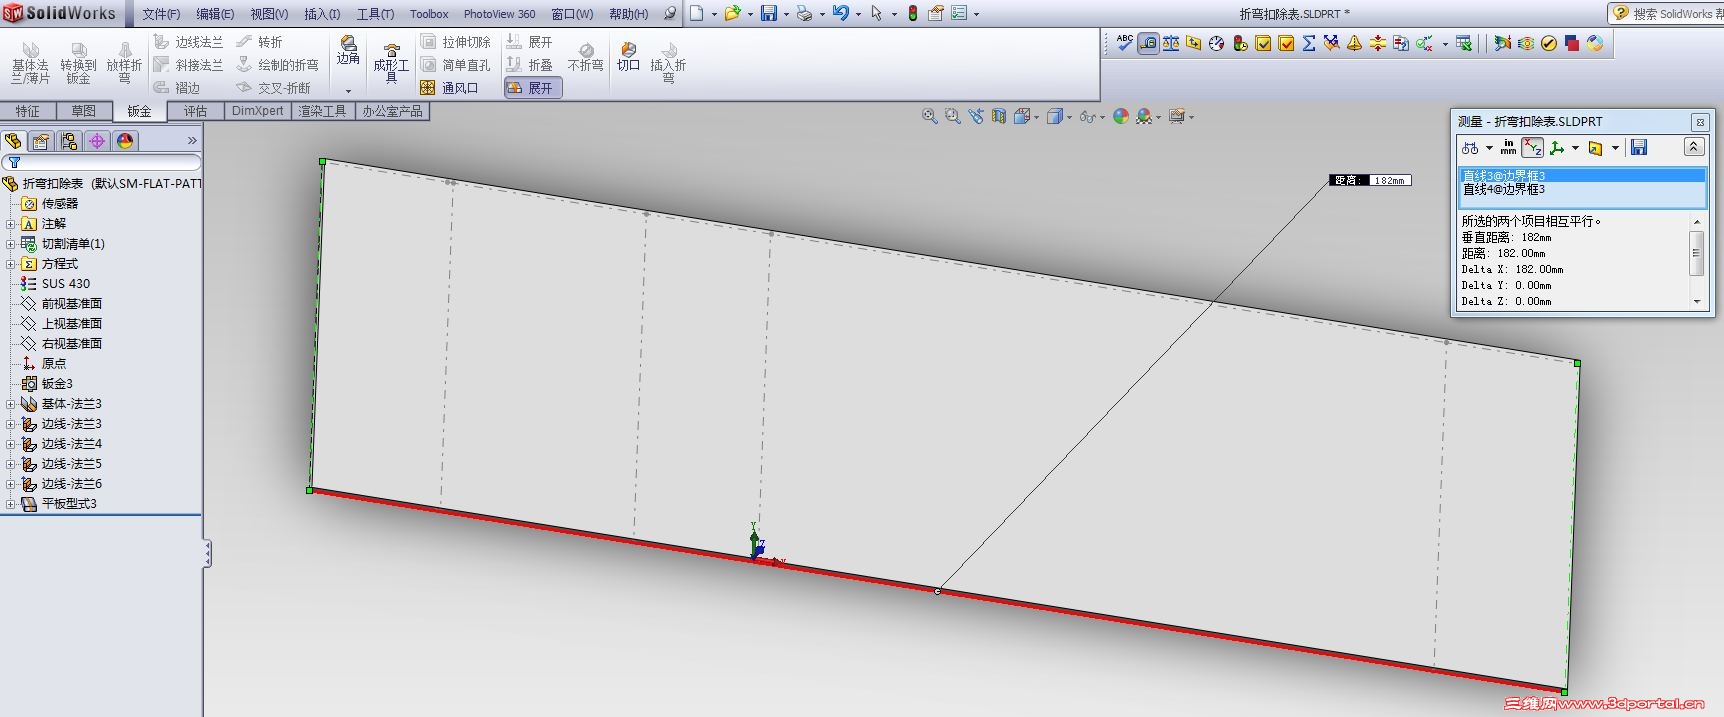Viewport: 1724px width, 717px height.
Task: Open the ConfigurationManager tab in left panel
Action: click(x=69, y=141)
